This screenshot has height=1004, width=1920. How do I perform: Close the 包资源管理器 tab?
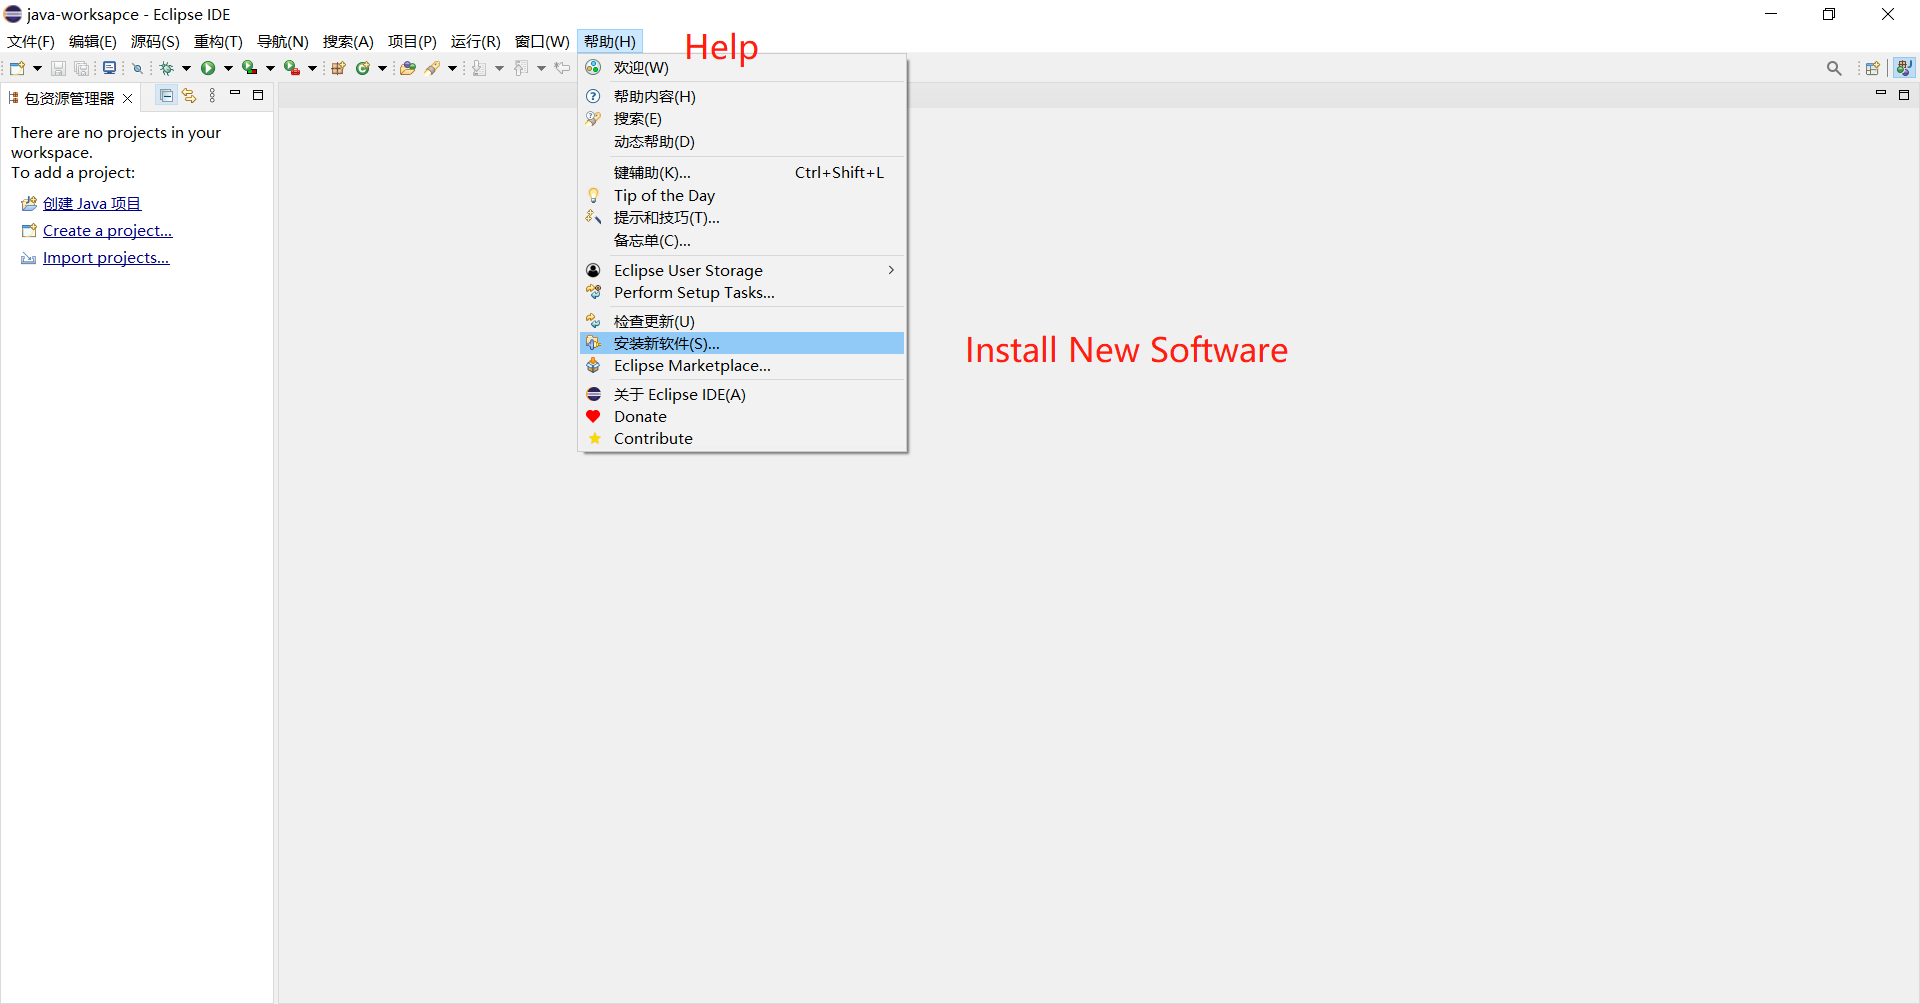pos(127,98)
